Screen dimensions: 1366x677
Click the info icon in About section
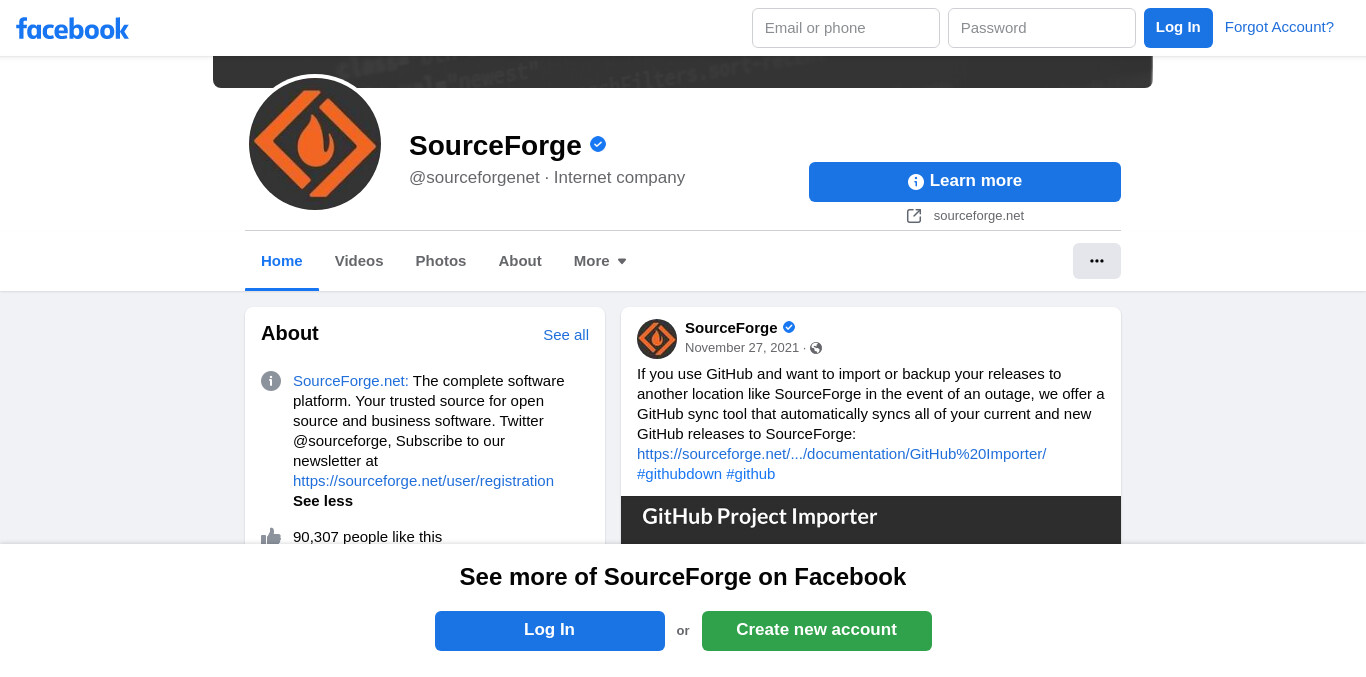[x=271, y=381]
